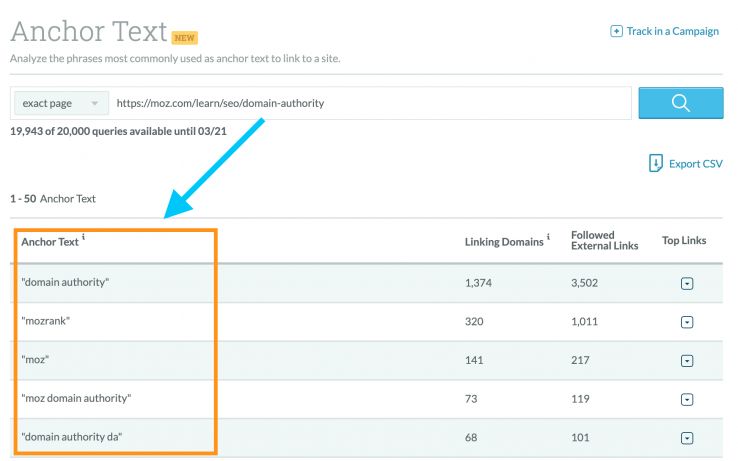
Task: Select the "domain authority da" anchor text cell
Action: tap(72, 437)
